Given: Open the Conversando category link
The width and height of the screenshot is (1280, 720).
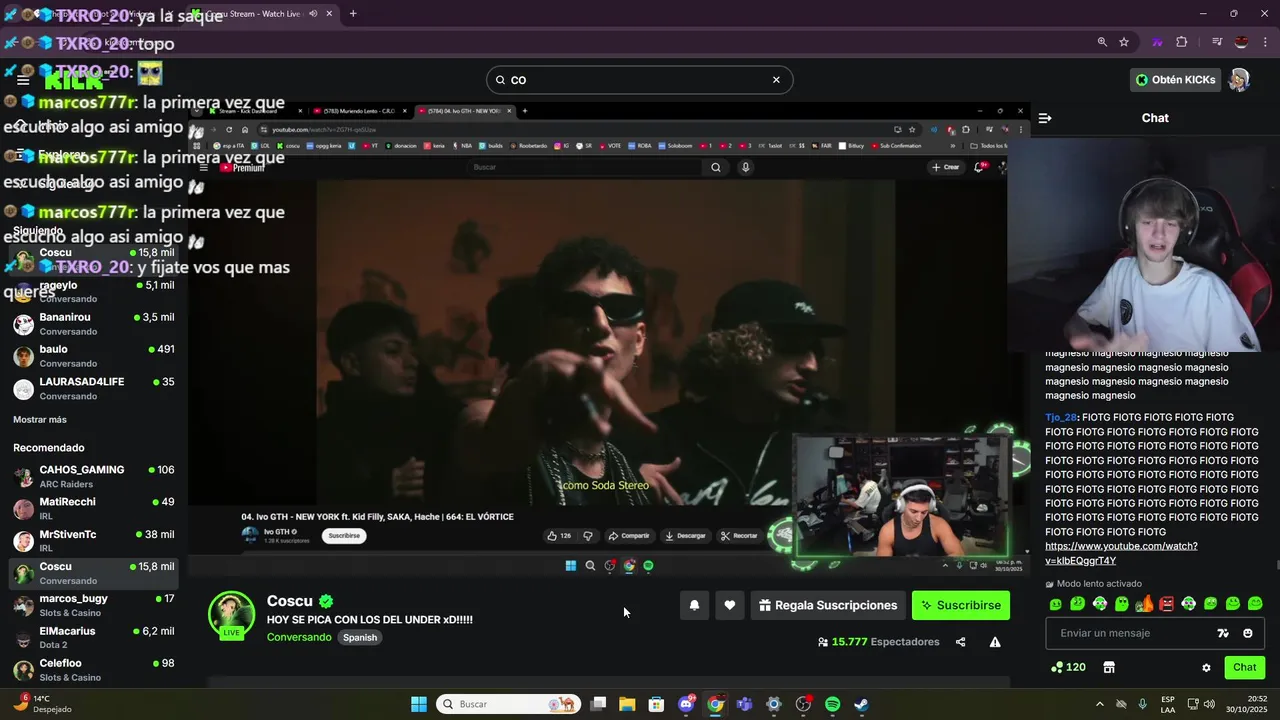Looking at the screenshot, I should click(x=299, y=637).
